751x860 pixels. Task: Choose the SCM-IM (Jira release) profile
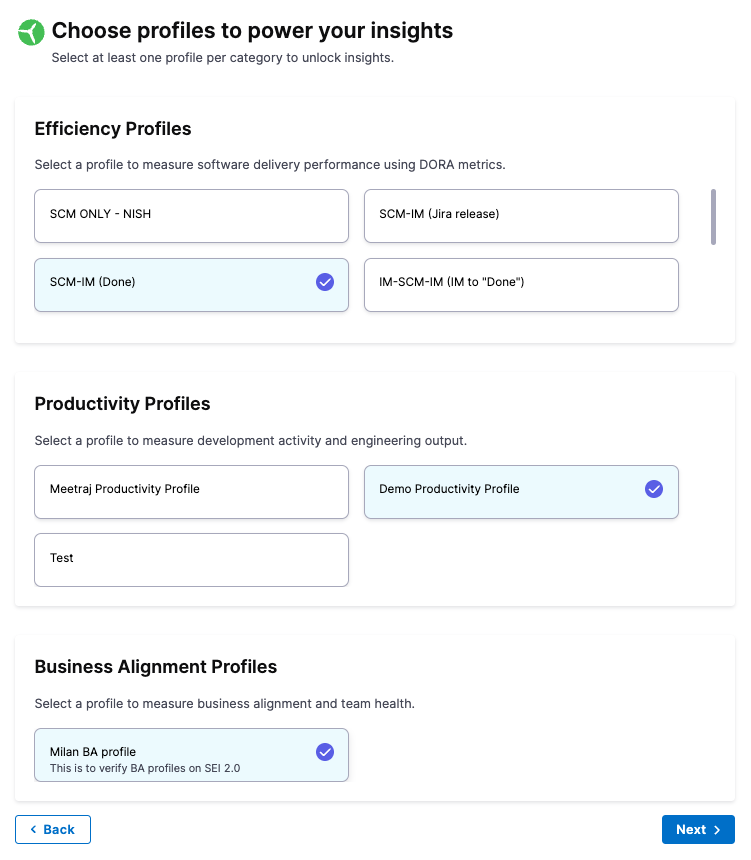point(521,215)
